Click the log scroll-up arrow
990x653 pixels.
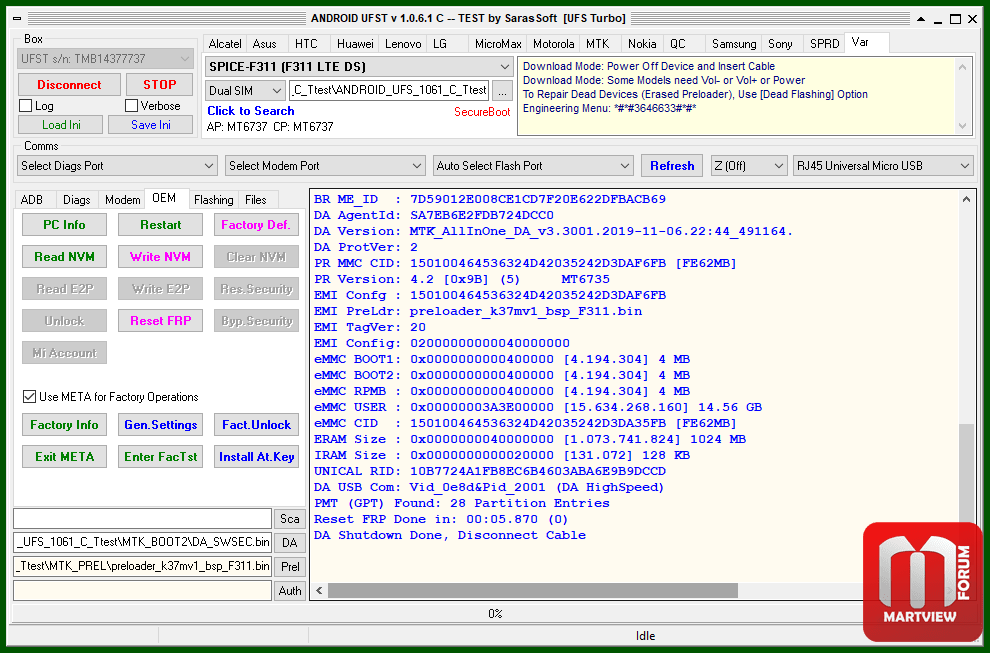click(966, 200)
